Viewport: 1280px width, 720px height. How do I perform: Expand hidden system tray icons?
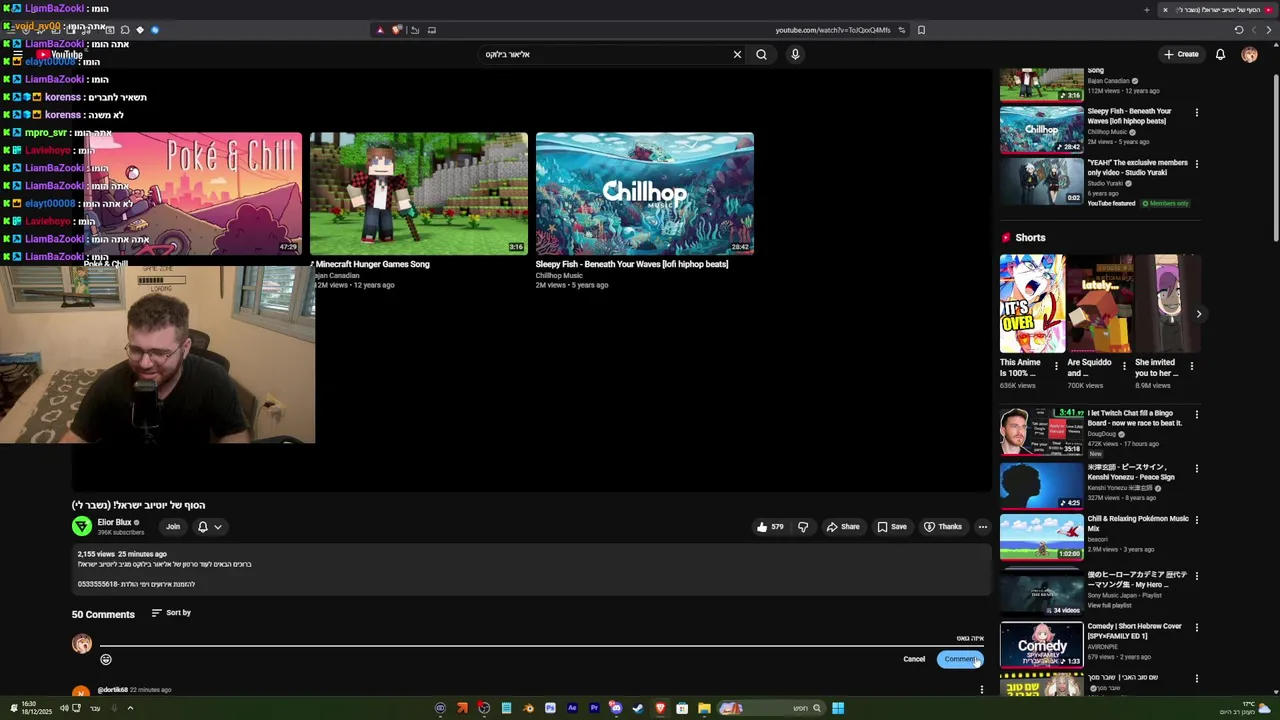[130, 708]
